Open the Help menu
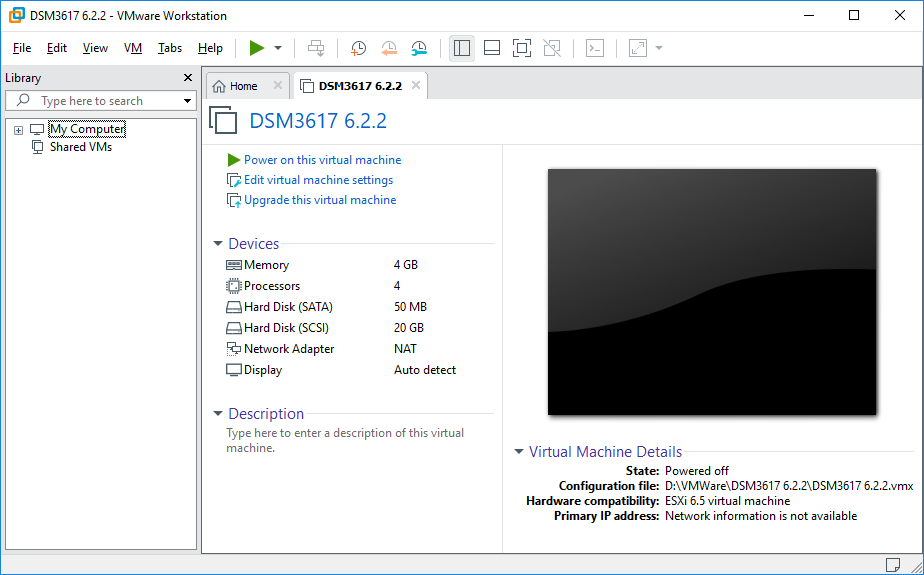924x575 pixels. click(x=210, y=48)
